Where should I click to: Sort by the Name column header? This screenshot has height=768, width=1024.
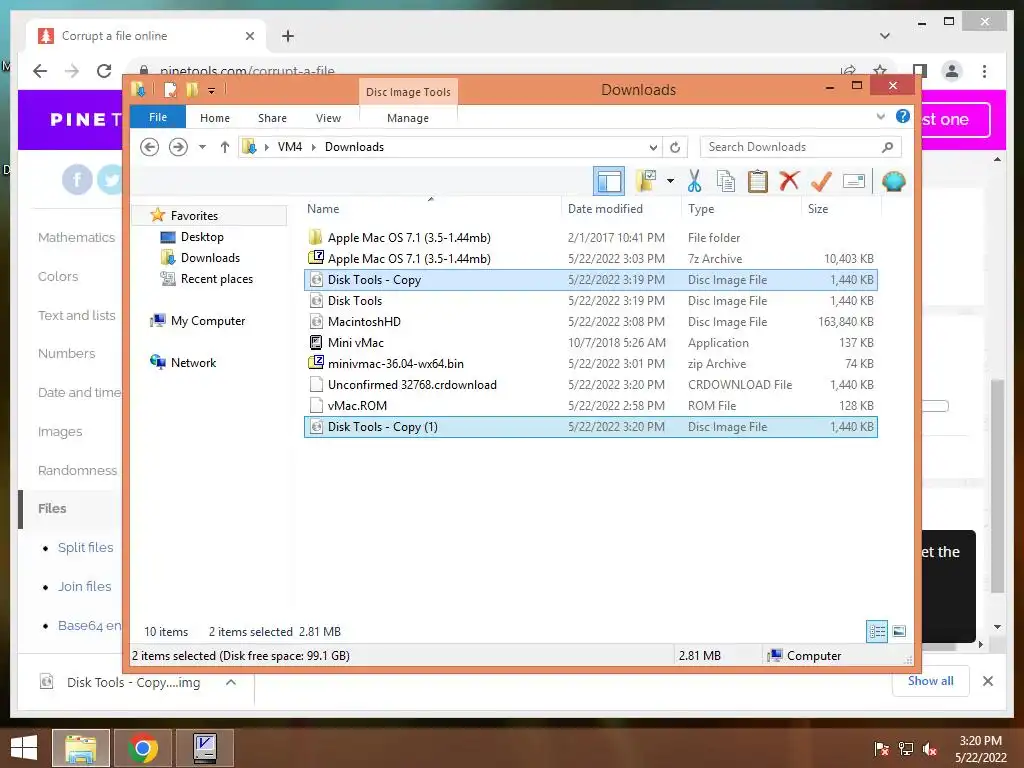click(431, 209)
